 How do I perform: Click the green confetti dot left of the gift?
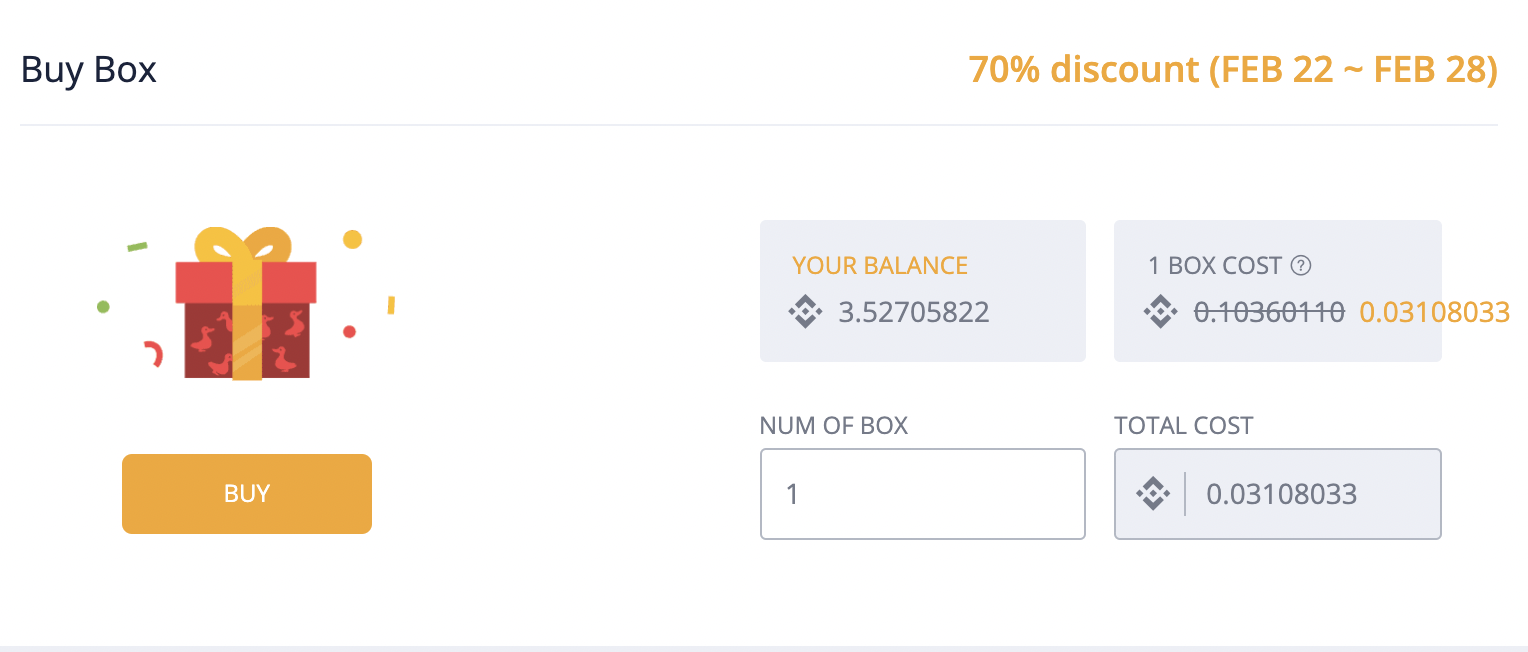[103, 306]
